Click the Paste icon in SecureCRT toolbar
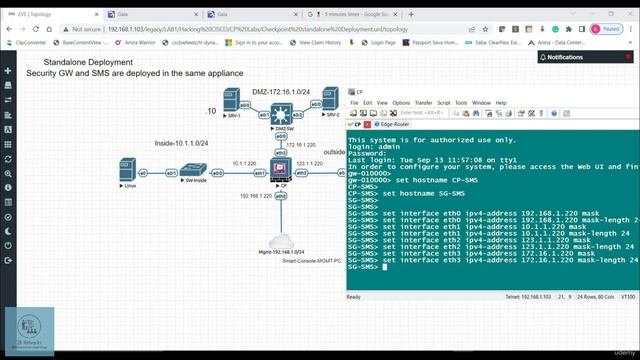The image size is (640, 360). (x=466, y=113)
